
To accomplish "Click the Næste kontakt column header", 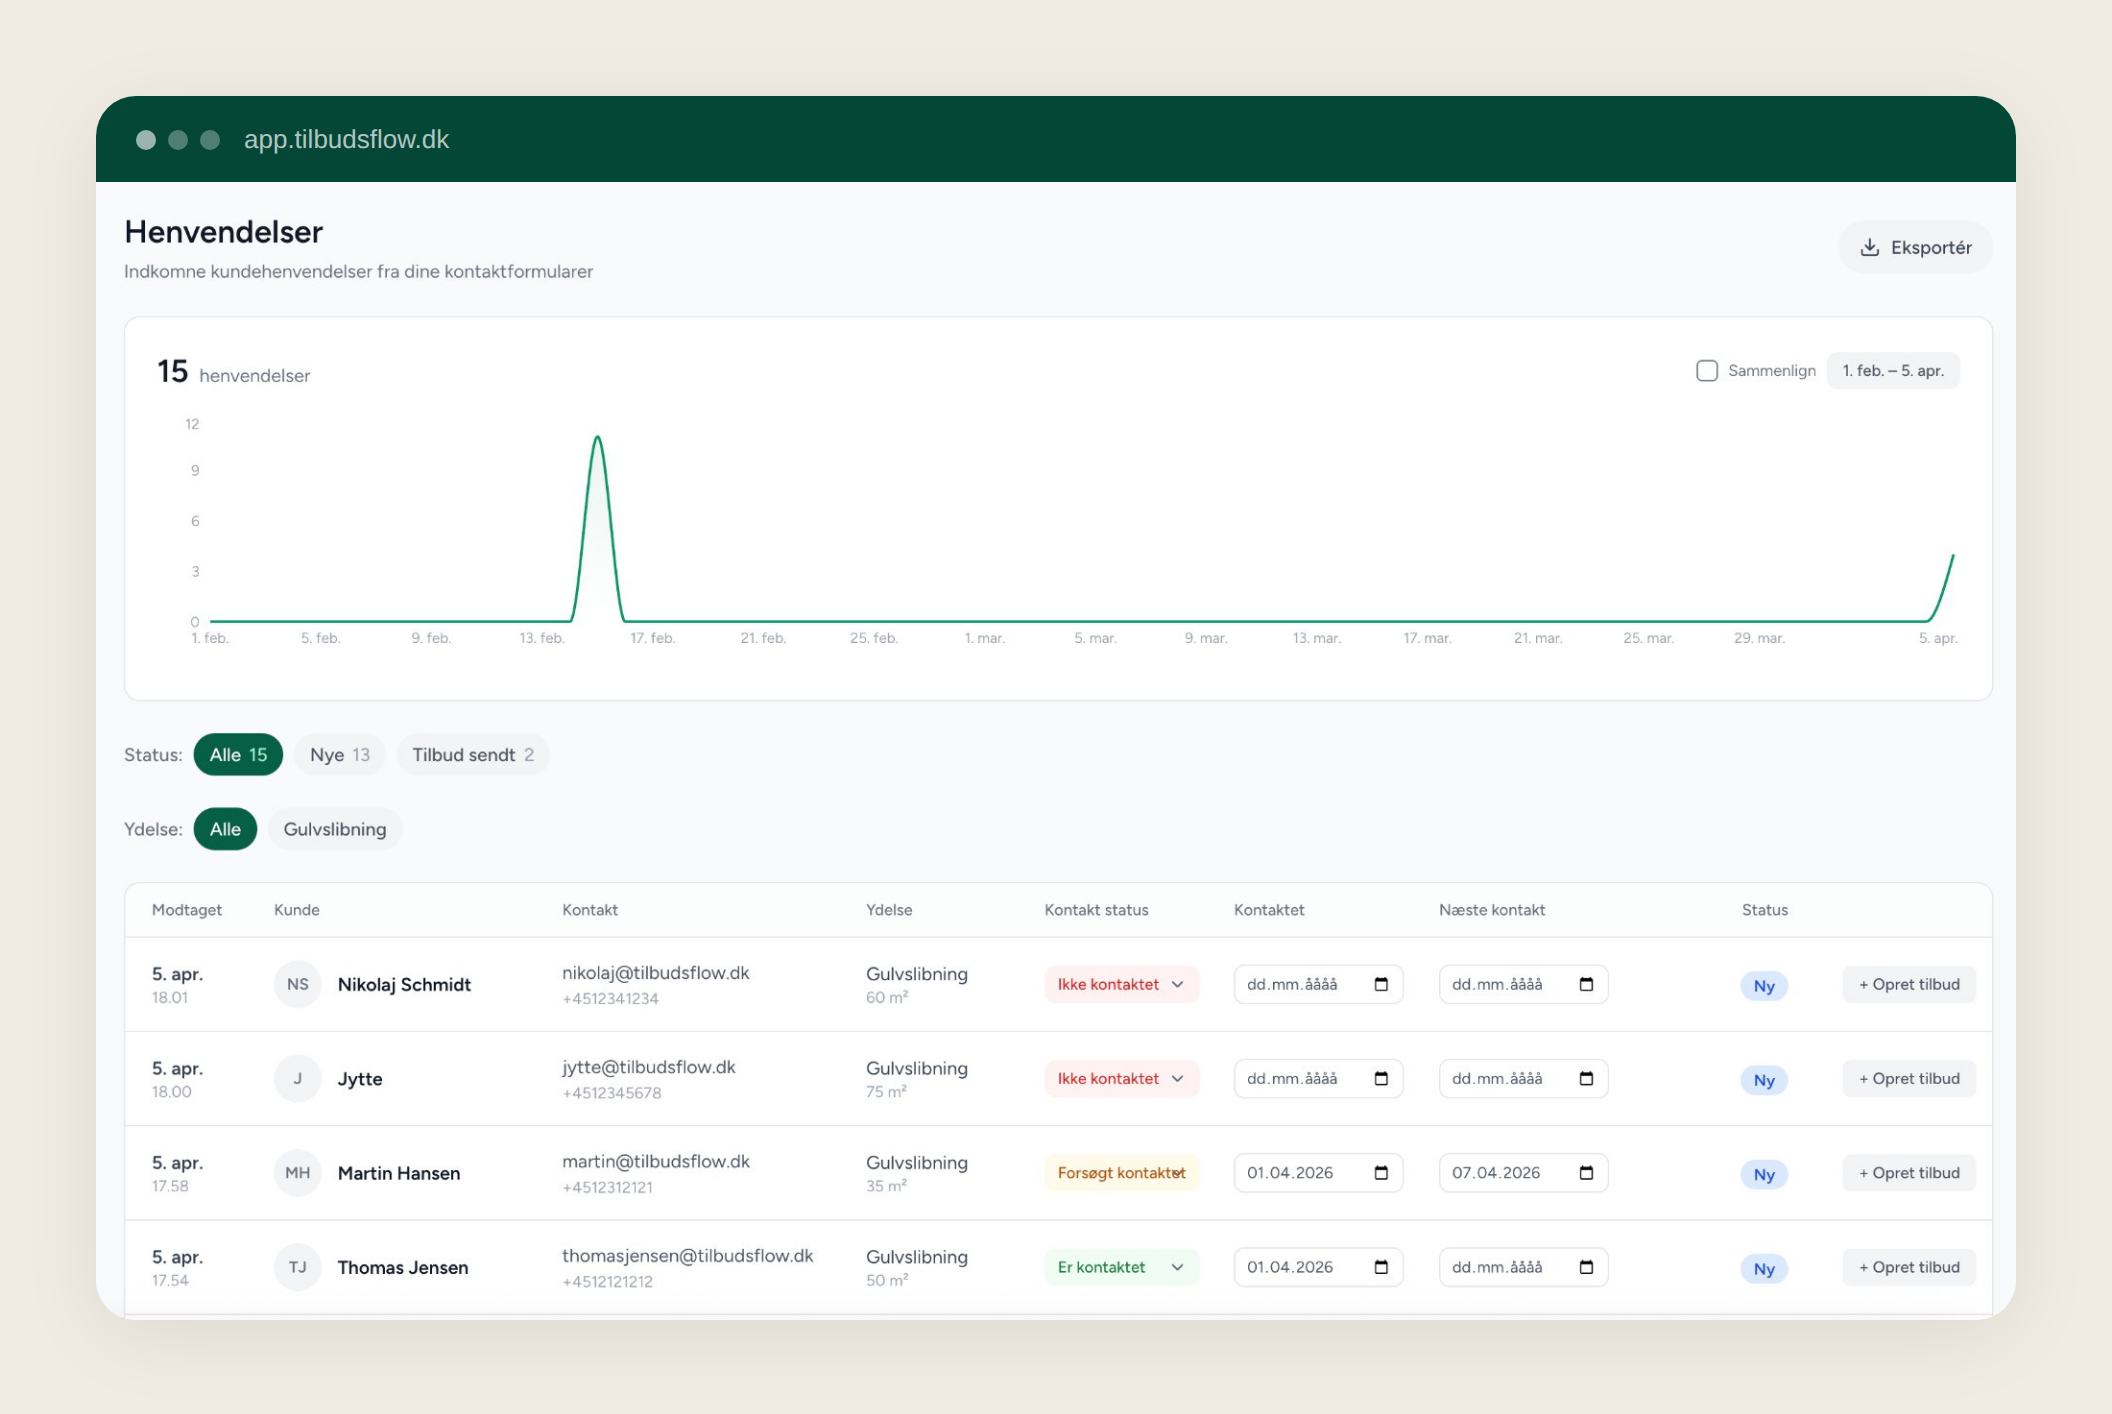I will pos(1492,910).
